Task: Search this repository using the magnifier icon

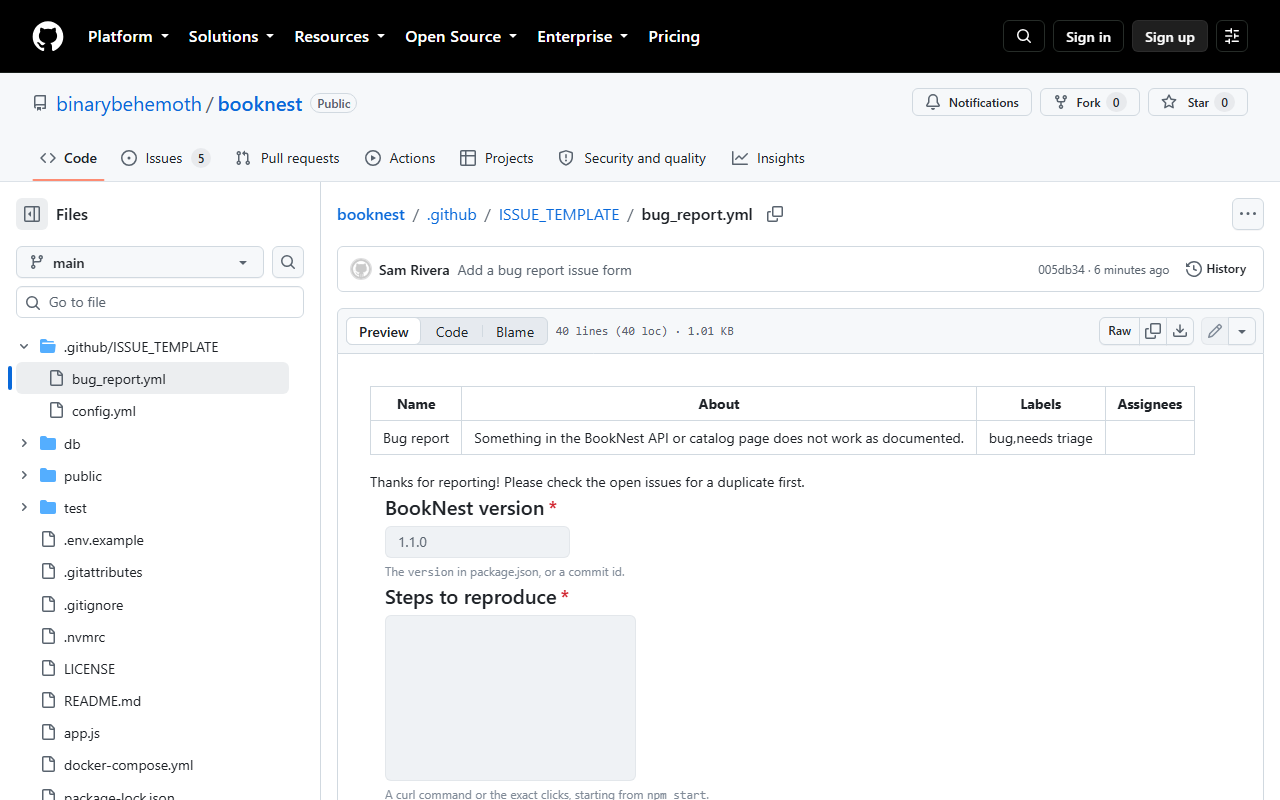Action: tap(288, 262)
